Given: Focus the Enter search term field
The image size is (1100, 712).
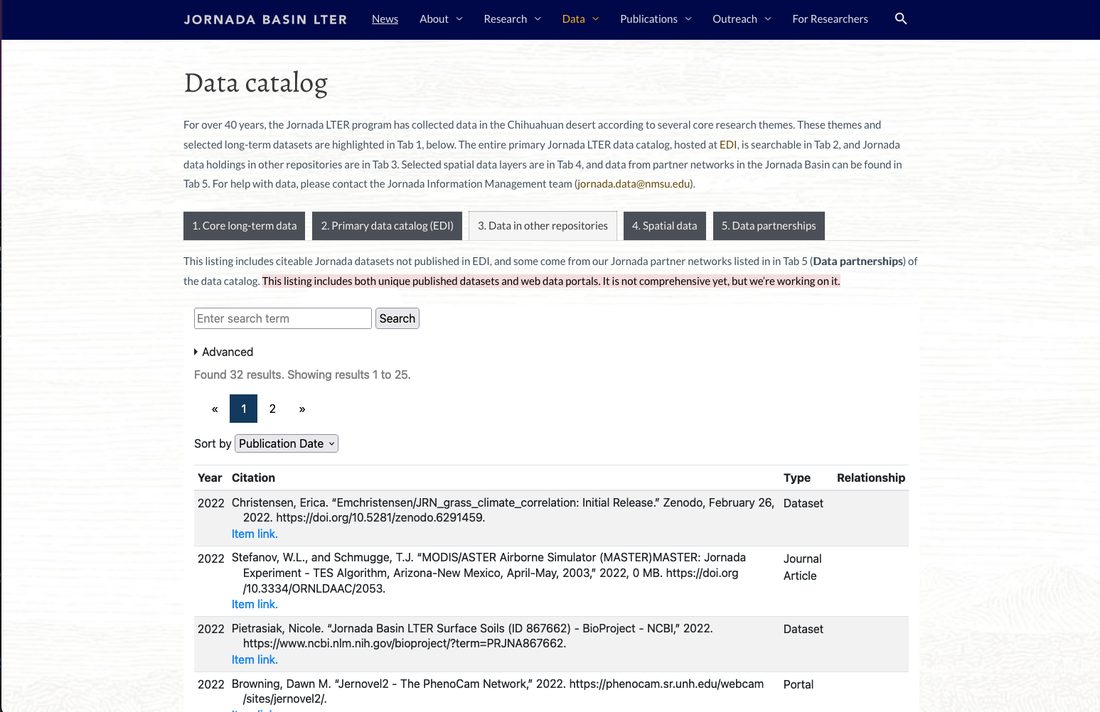Looking at the screenshot, I should point(283,318).
